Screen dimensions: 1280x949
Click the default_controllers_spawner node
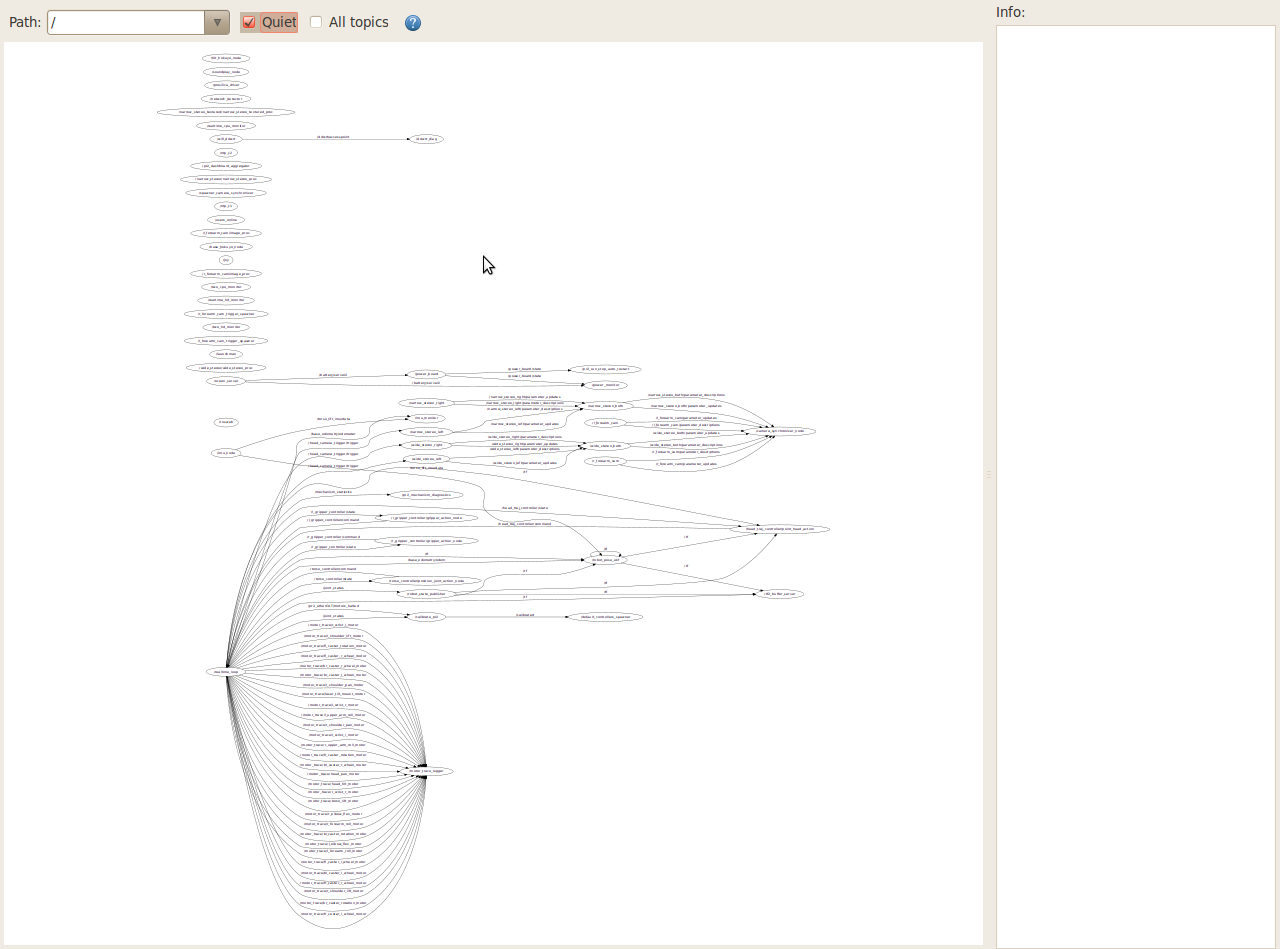[x=604, y=617]
